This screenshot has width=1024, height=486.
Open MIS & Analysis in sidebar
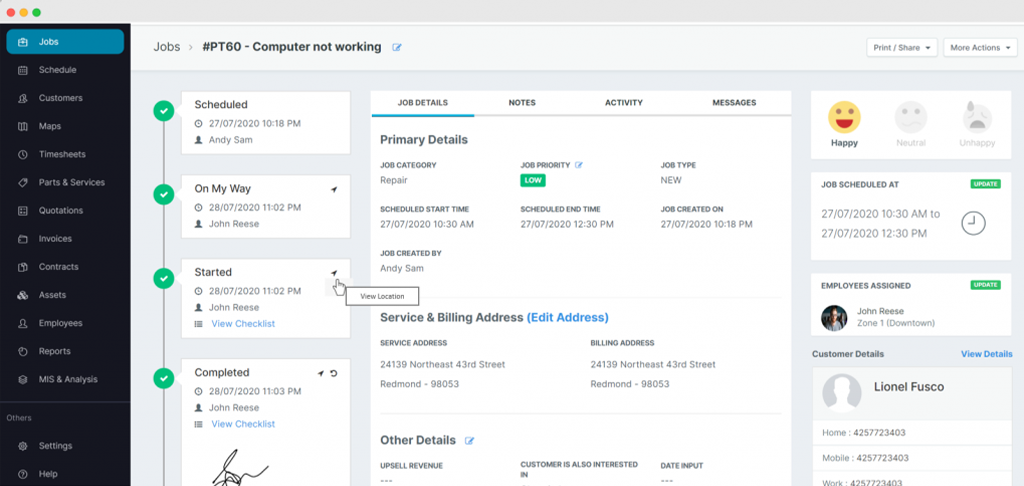click(67, 379)
